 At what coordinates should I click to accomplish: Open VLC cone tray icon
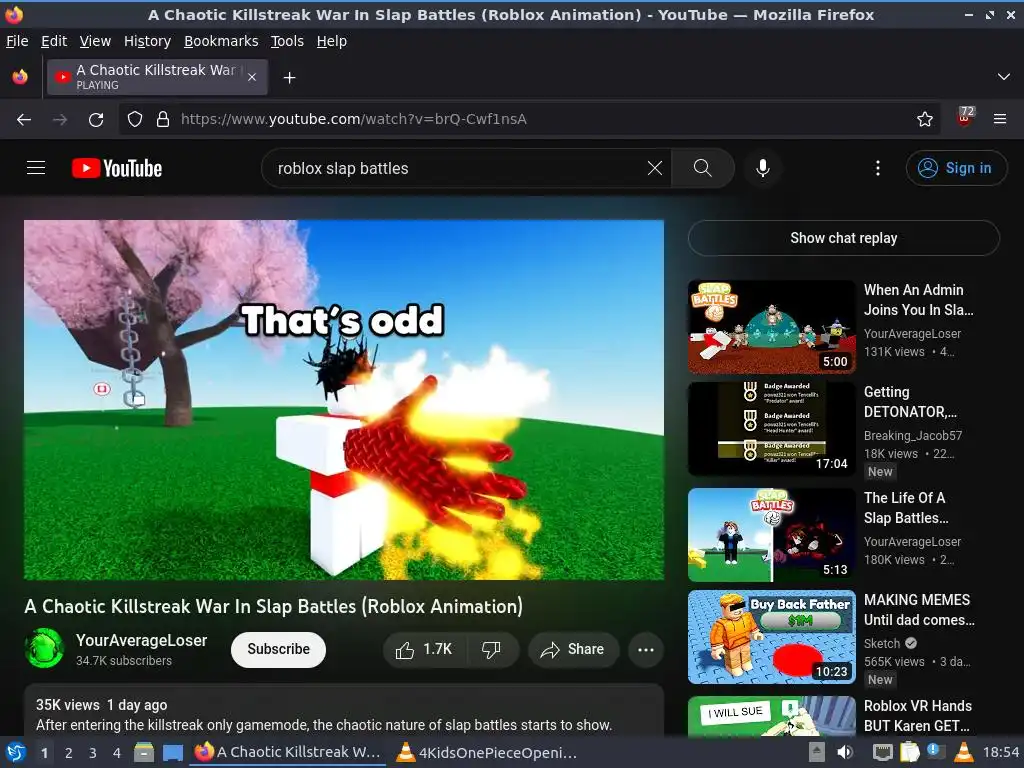tap(963, 752)
